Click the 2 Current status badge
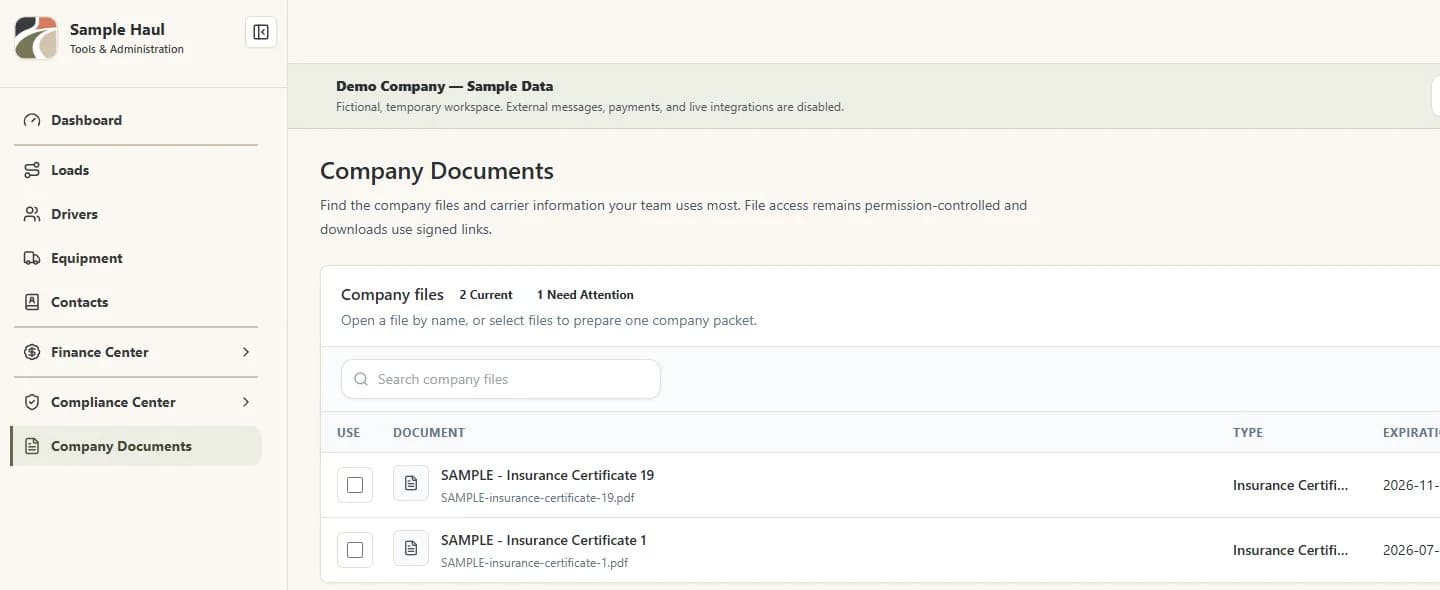The image size is (1440, 590). [x=486, y=295]
